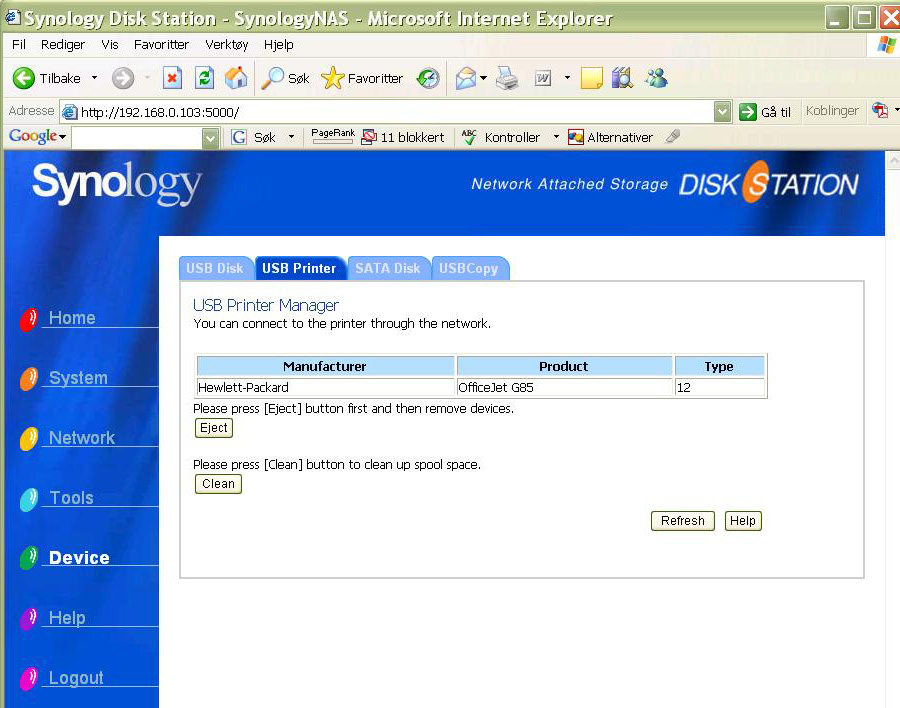Click the Google toolbar search field
Viewport: 900px width, 708px height.
[x=138, y=138]
